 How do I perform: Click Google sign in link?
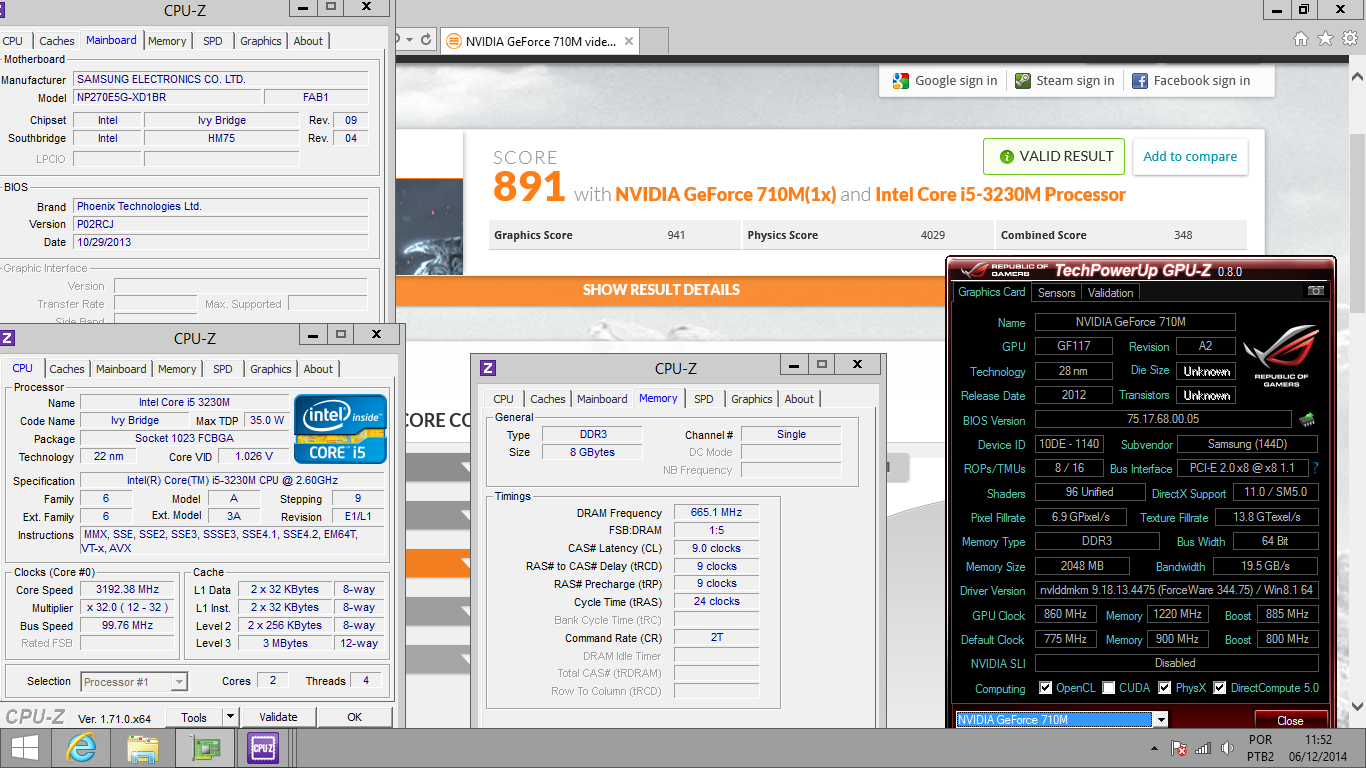[945, 81]
